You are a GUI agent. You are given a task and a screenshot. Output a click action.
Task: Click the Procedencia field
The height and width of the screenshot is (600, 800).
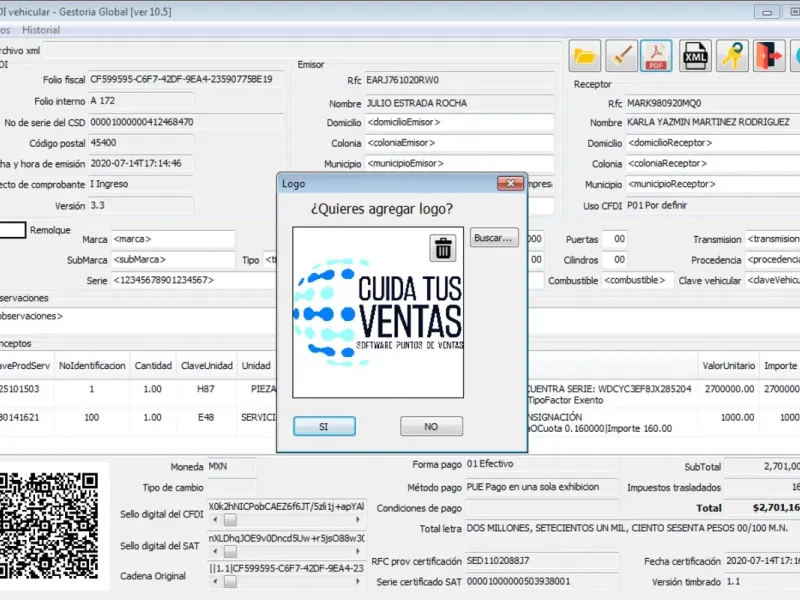(x=772, y=260)
